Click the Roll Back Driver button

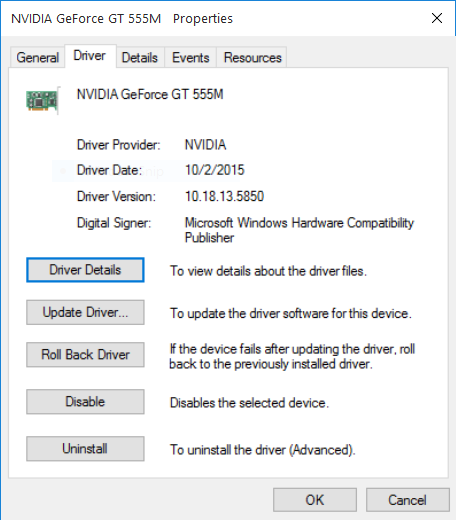85,355
